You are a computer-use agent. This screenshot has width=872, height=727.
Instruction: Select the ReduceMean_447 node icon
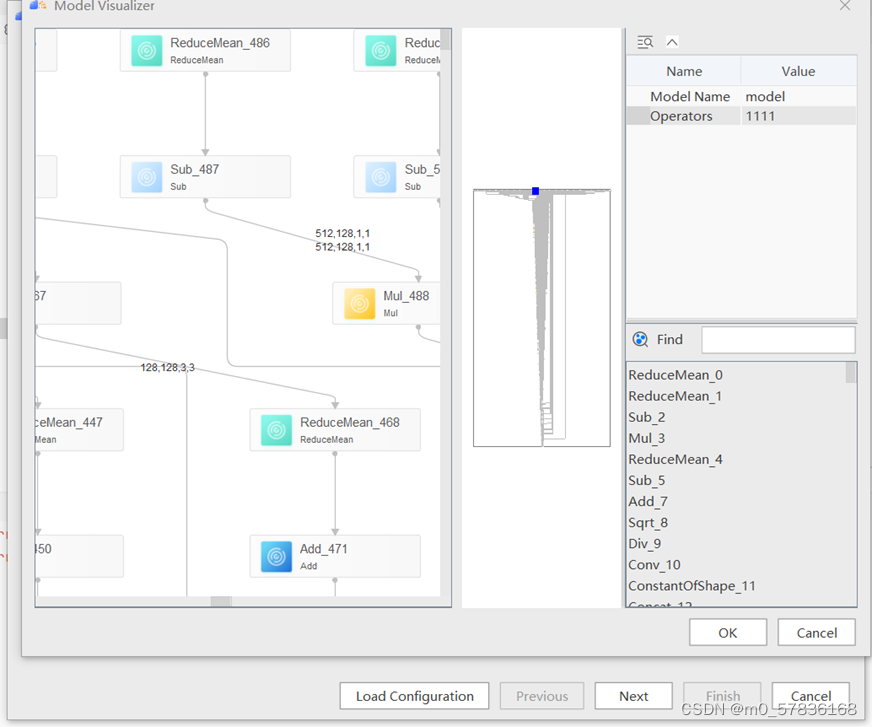tap(38, 429)
